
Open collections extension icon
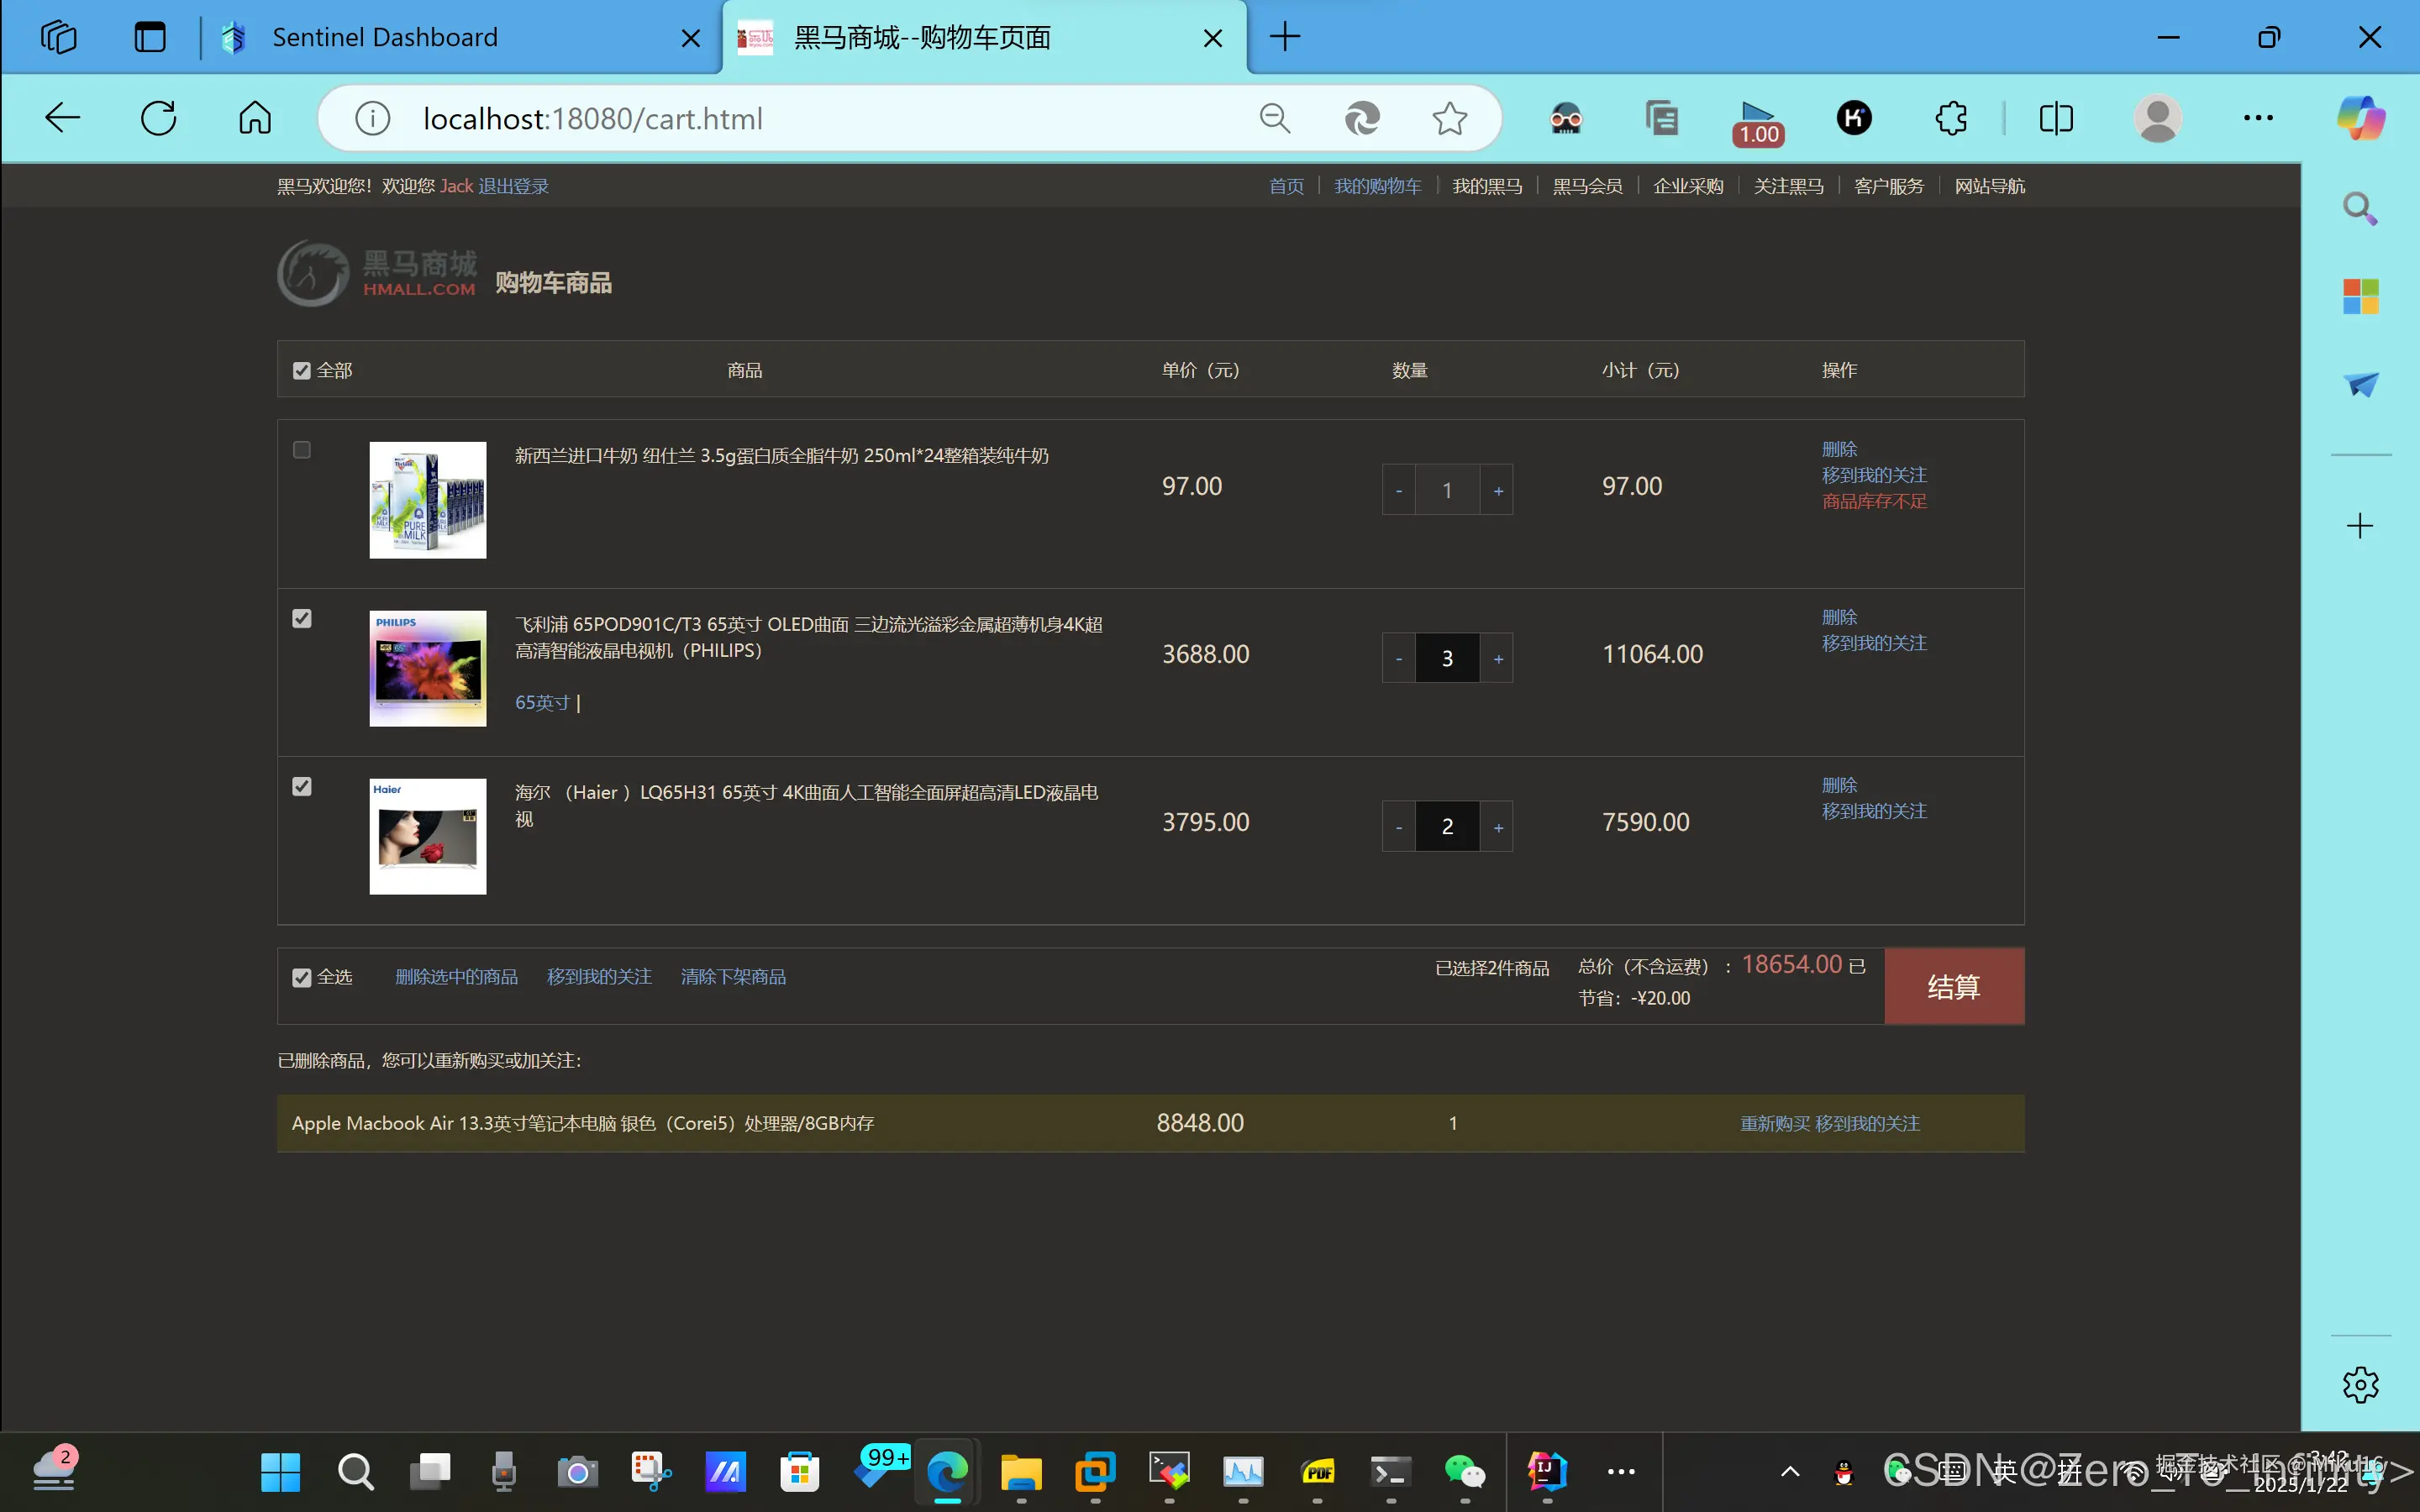(x=1661, y=119)
